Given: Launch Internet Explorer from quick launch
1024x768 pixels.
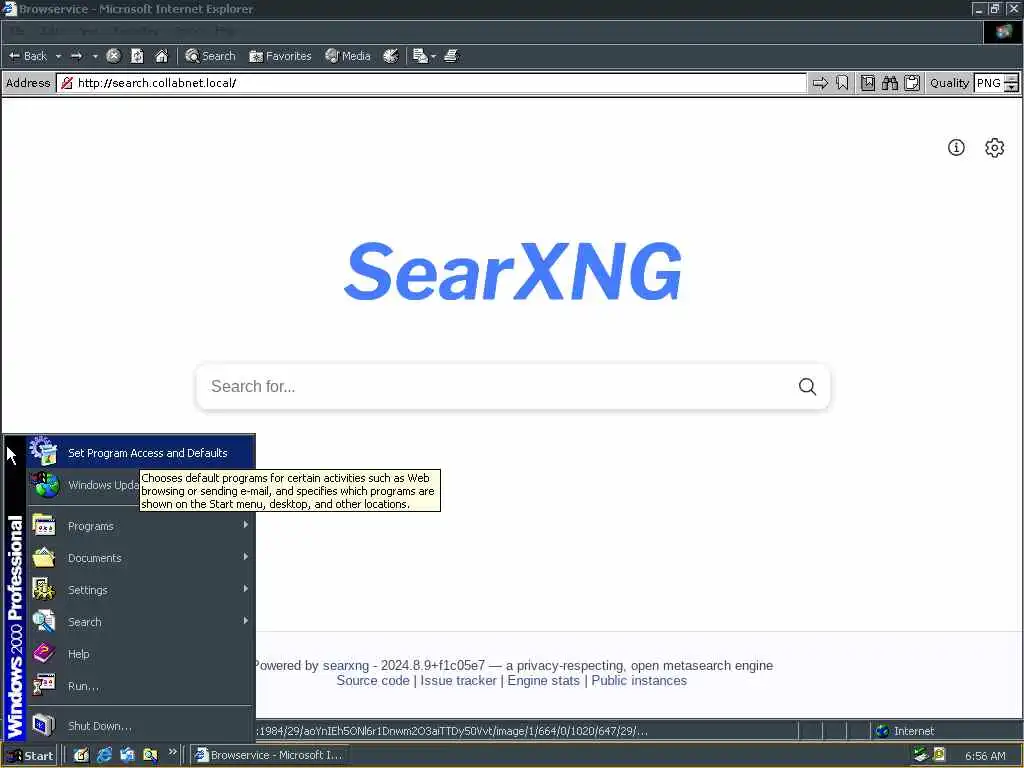Looking at the screenshot, I should pos(104,755).
